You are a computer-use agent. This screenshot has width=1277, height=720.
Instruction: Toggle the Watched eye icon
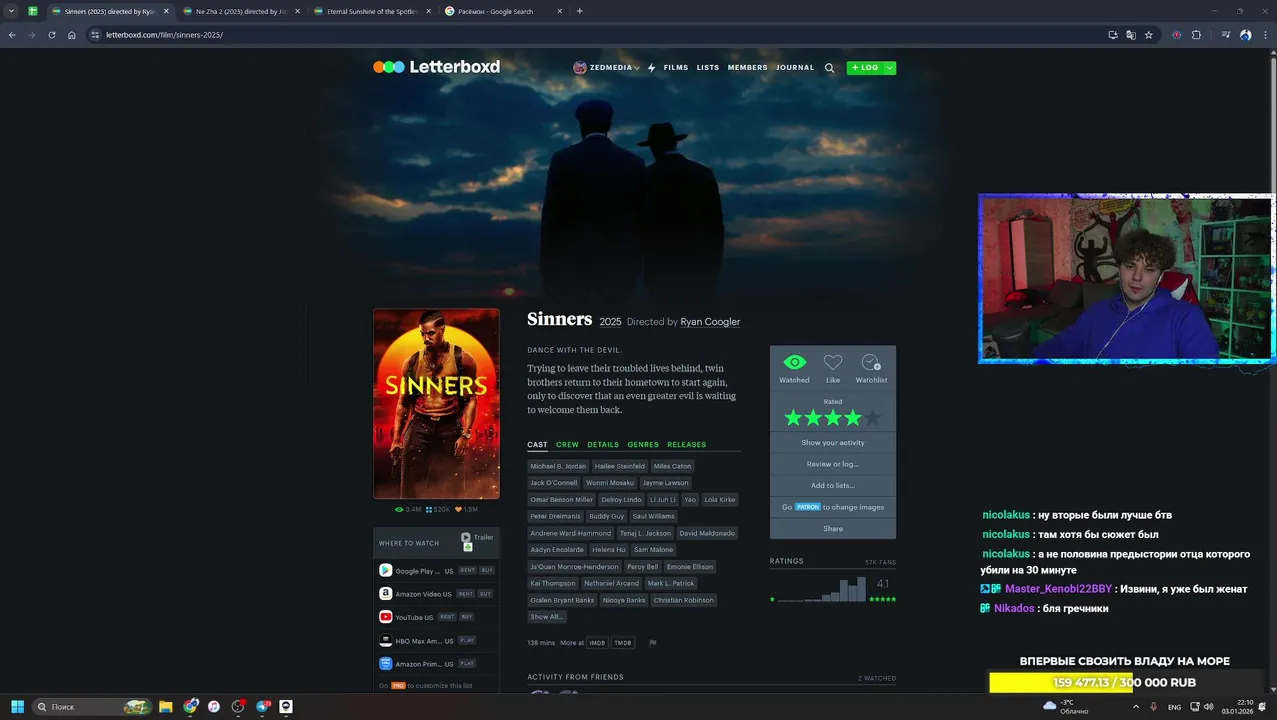[794, 363]
